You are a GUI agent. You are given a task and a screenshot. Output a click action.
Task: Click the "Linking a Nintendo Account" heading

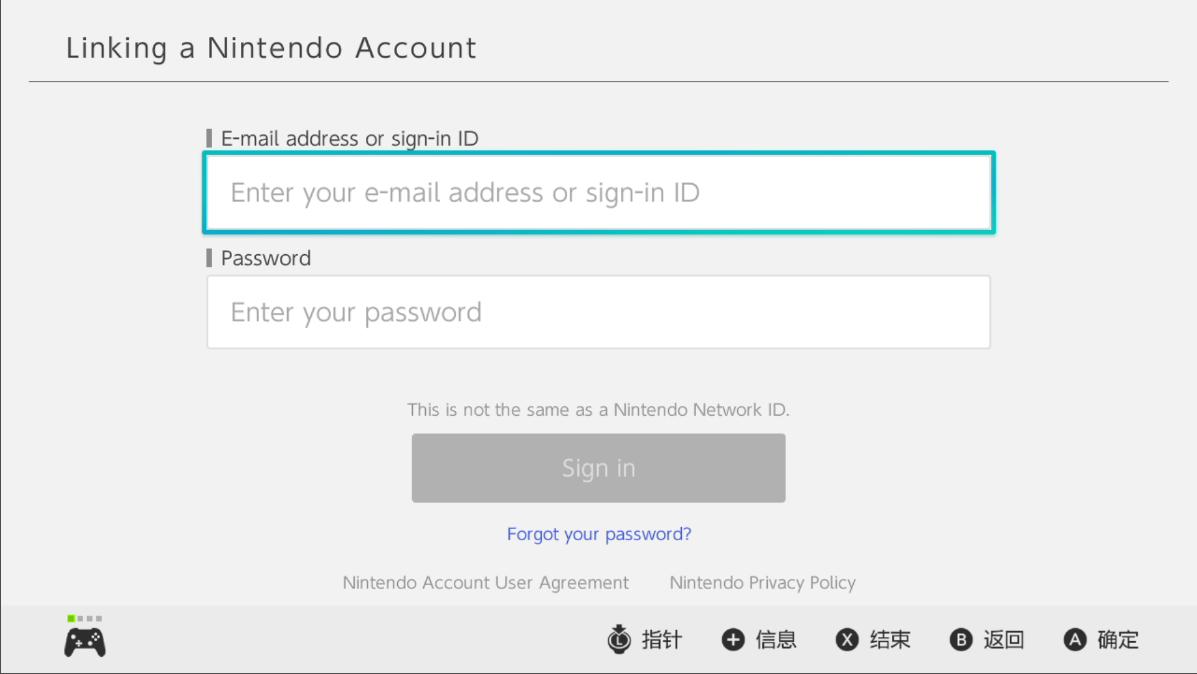click(x=271, y=48)
